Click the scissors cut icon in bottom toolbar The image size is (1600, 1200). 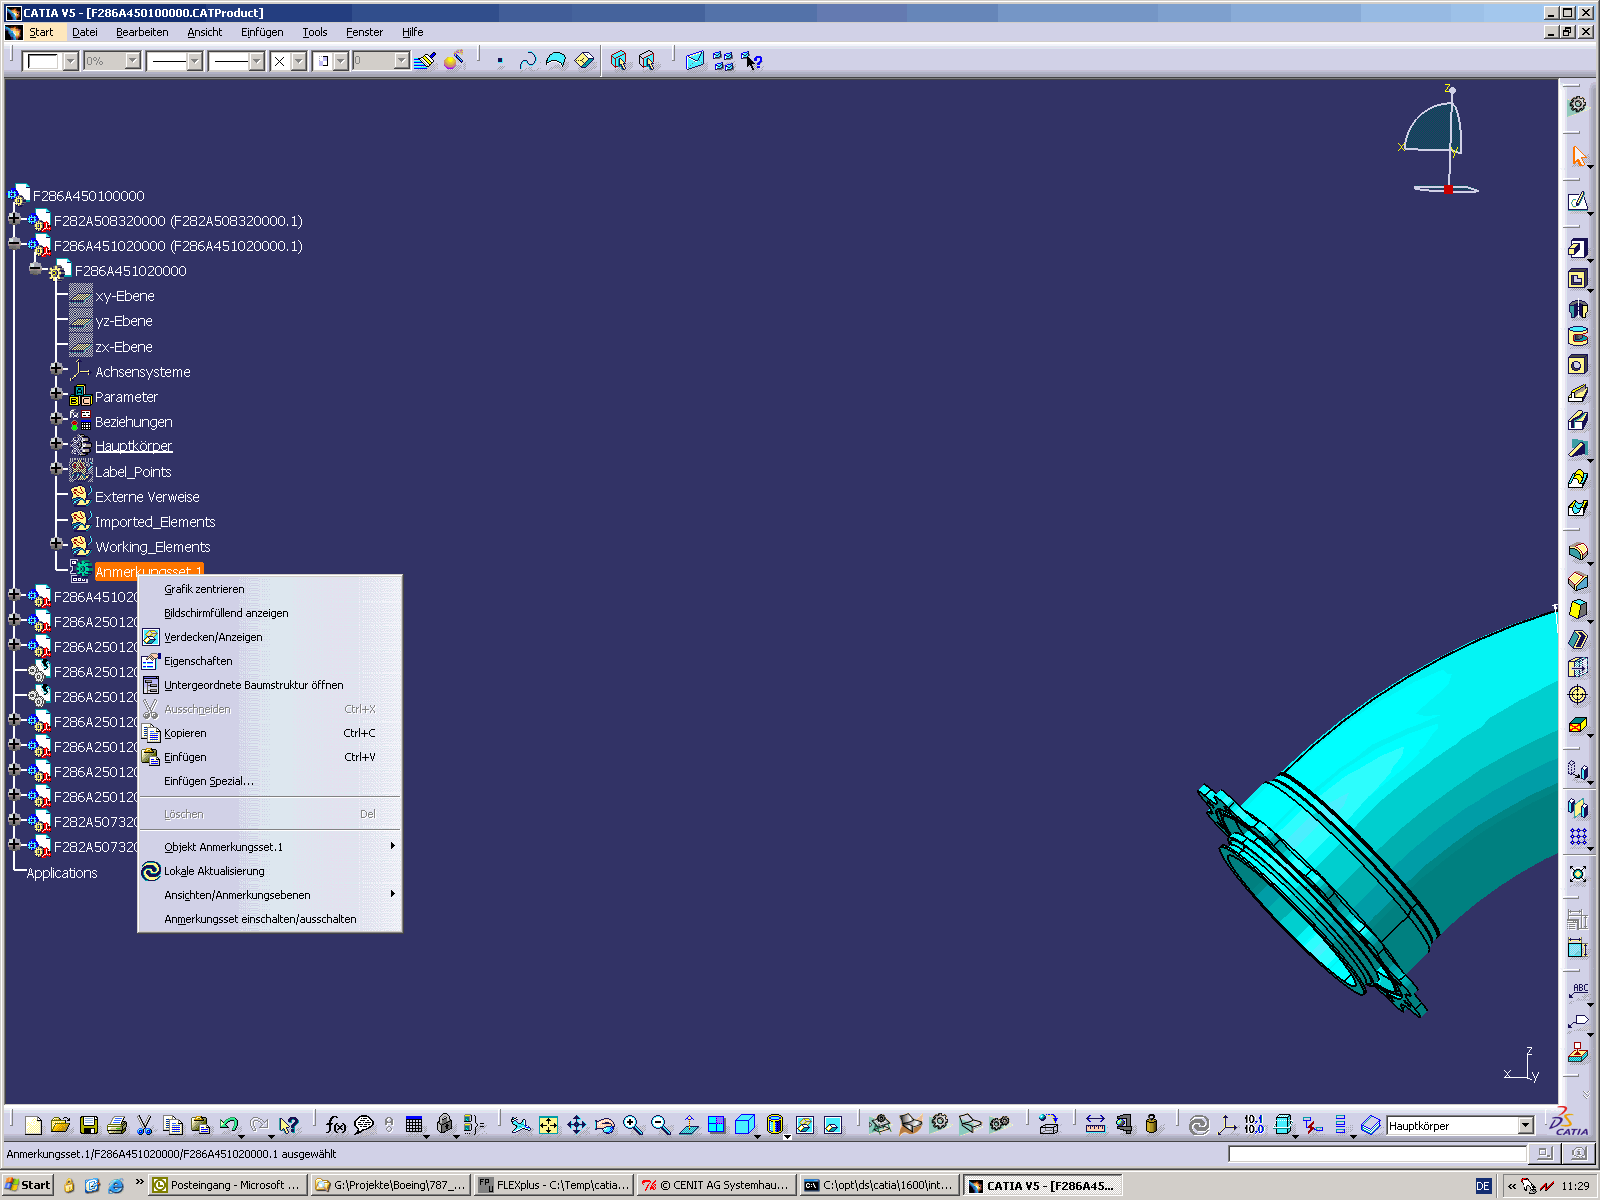pos(144,1125)
